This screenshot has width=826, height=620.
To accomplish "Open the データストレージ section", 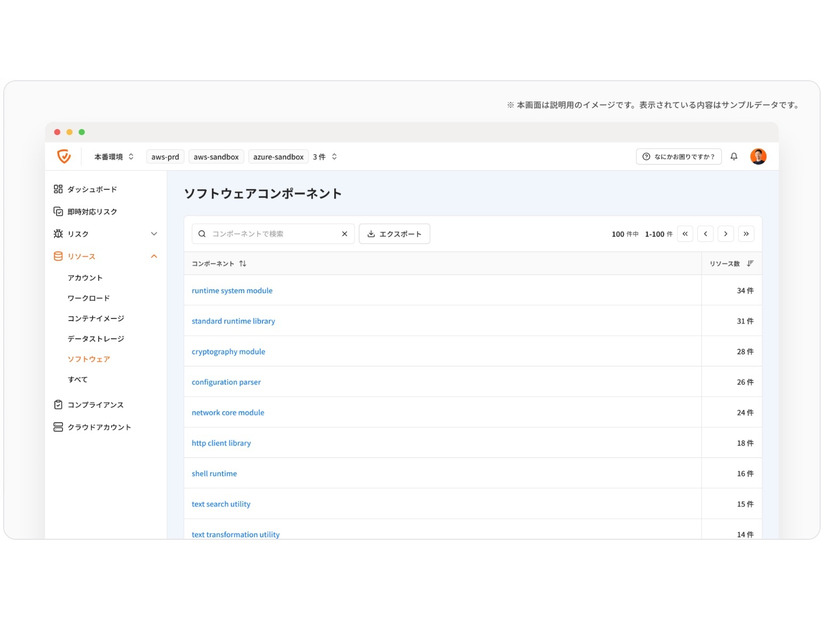I will point(99,338).
